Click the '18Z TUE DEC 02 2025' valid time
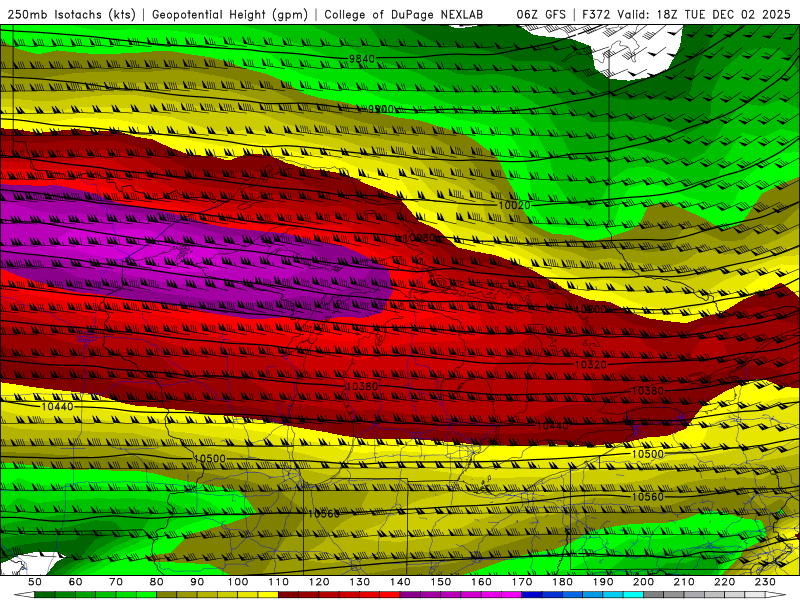The image size is (800, 600). (723, 15)
